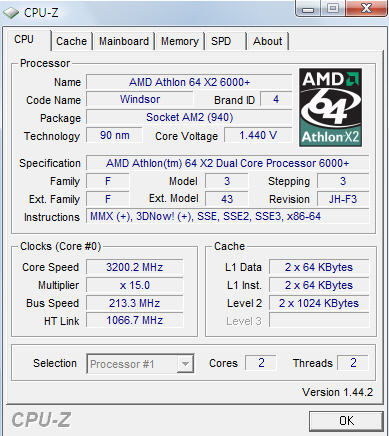Open the Processor #1 selection dropdown arrow

click(185, 364)
